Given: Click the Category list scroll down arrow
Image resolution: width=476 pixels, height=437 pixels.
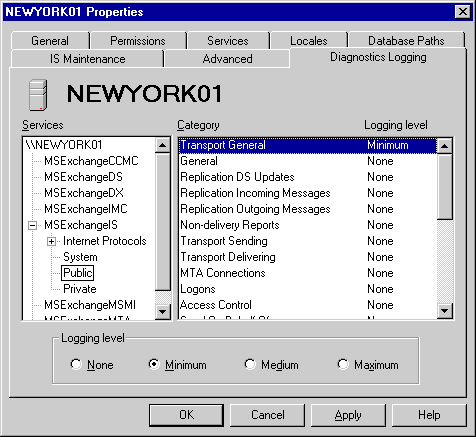Looking at the screenshot, I should [x=445, y=311].
